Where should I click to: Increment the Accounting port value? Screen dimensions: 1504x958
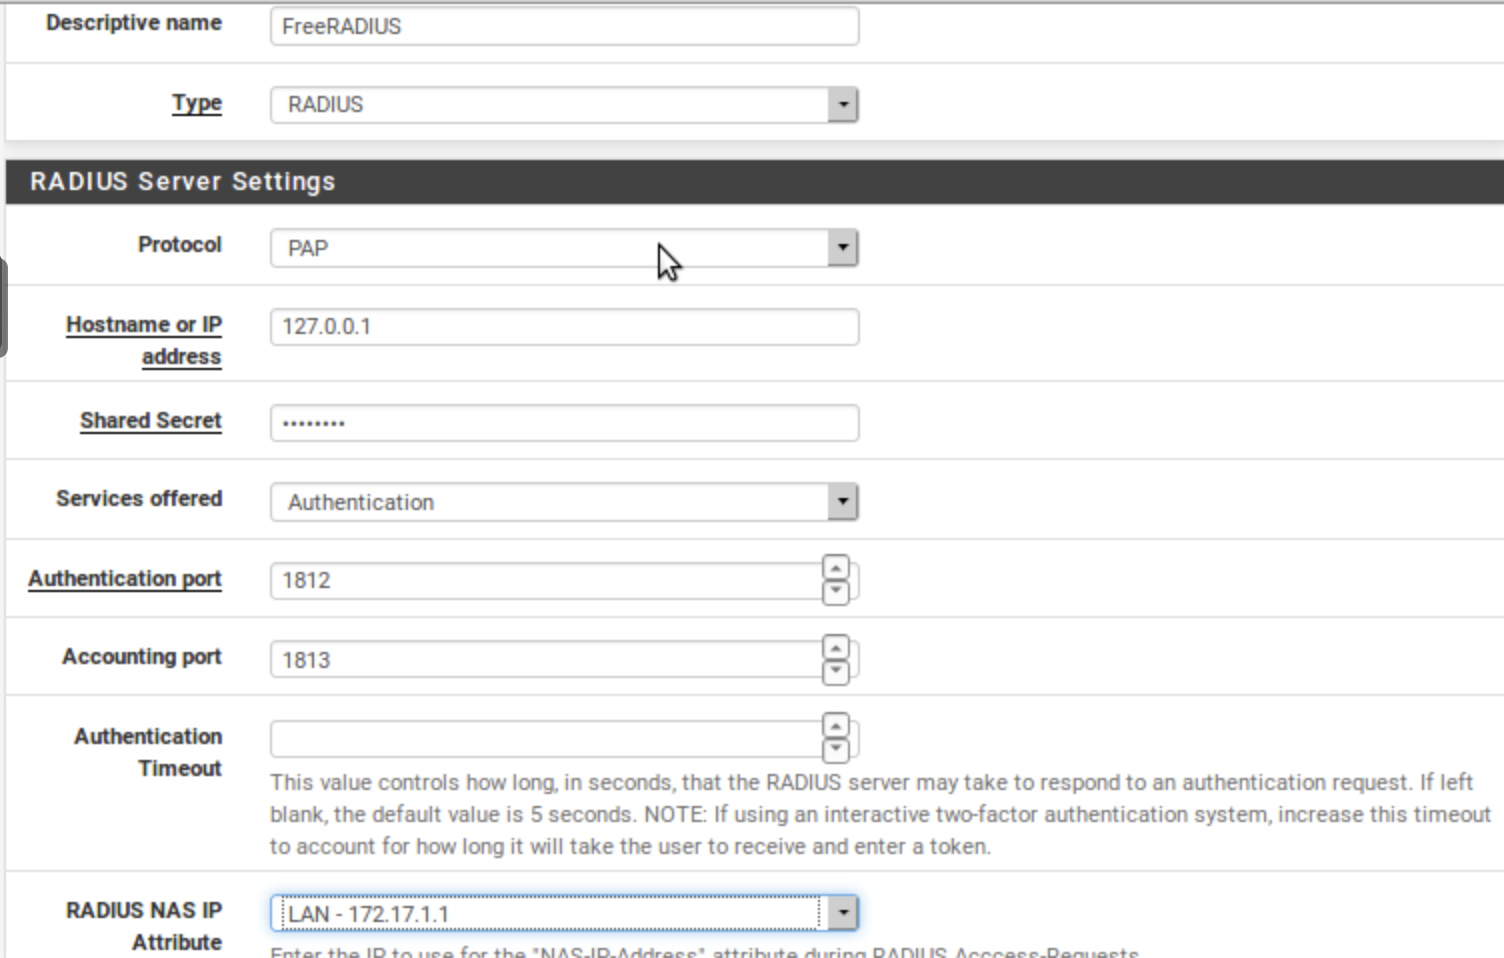836,648
